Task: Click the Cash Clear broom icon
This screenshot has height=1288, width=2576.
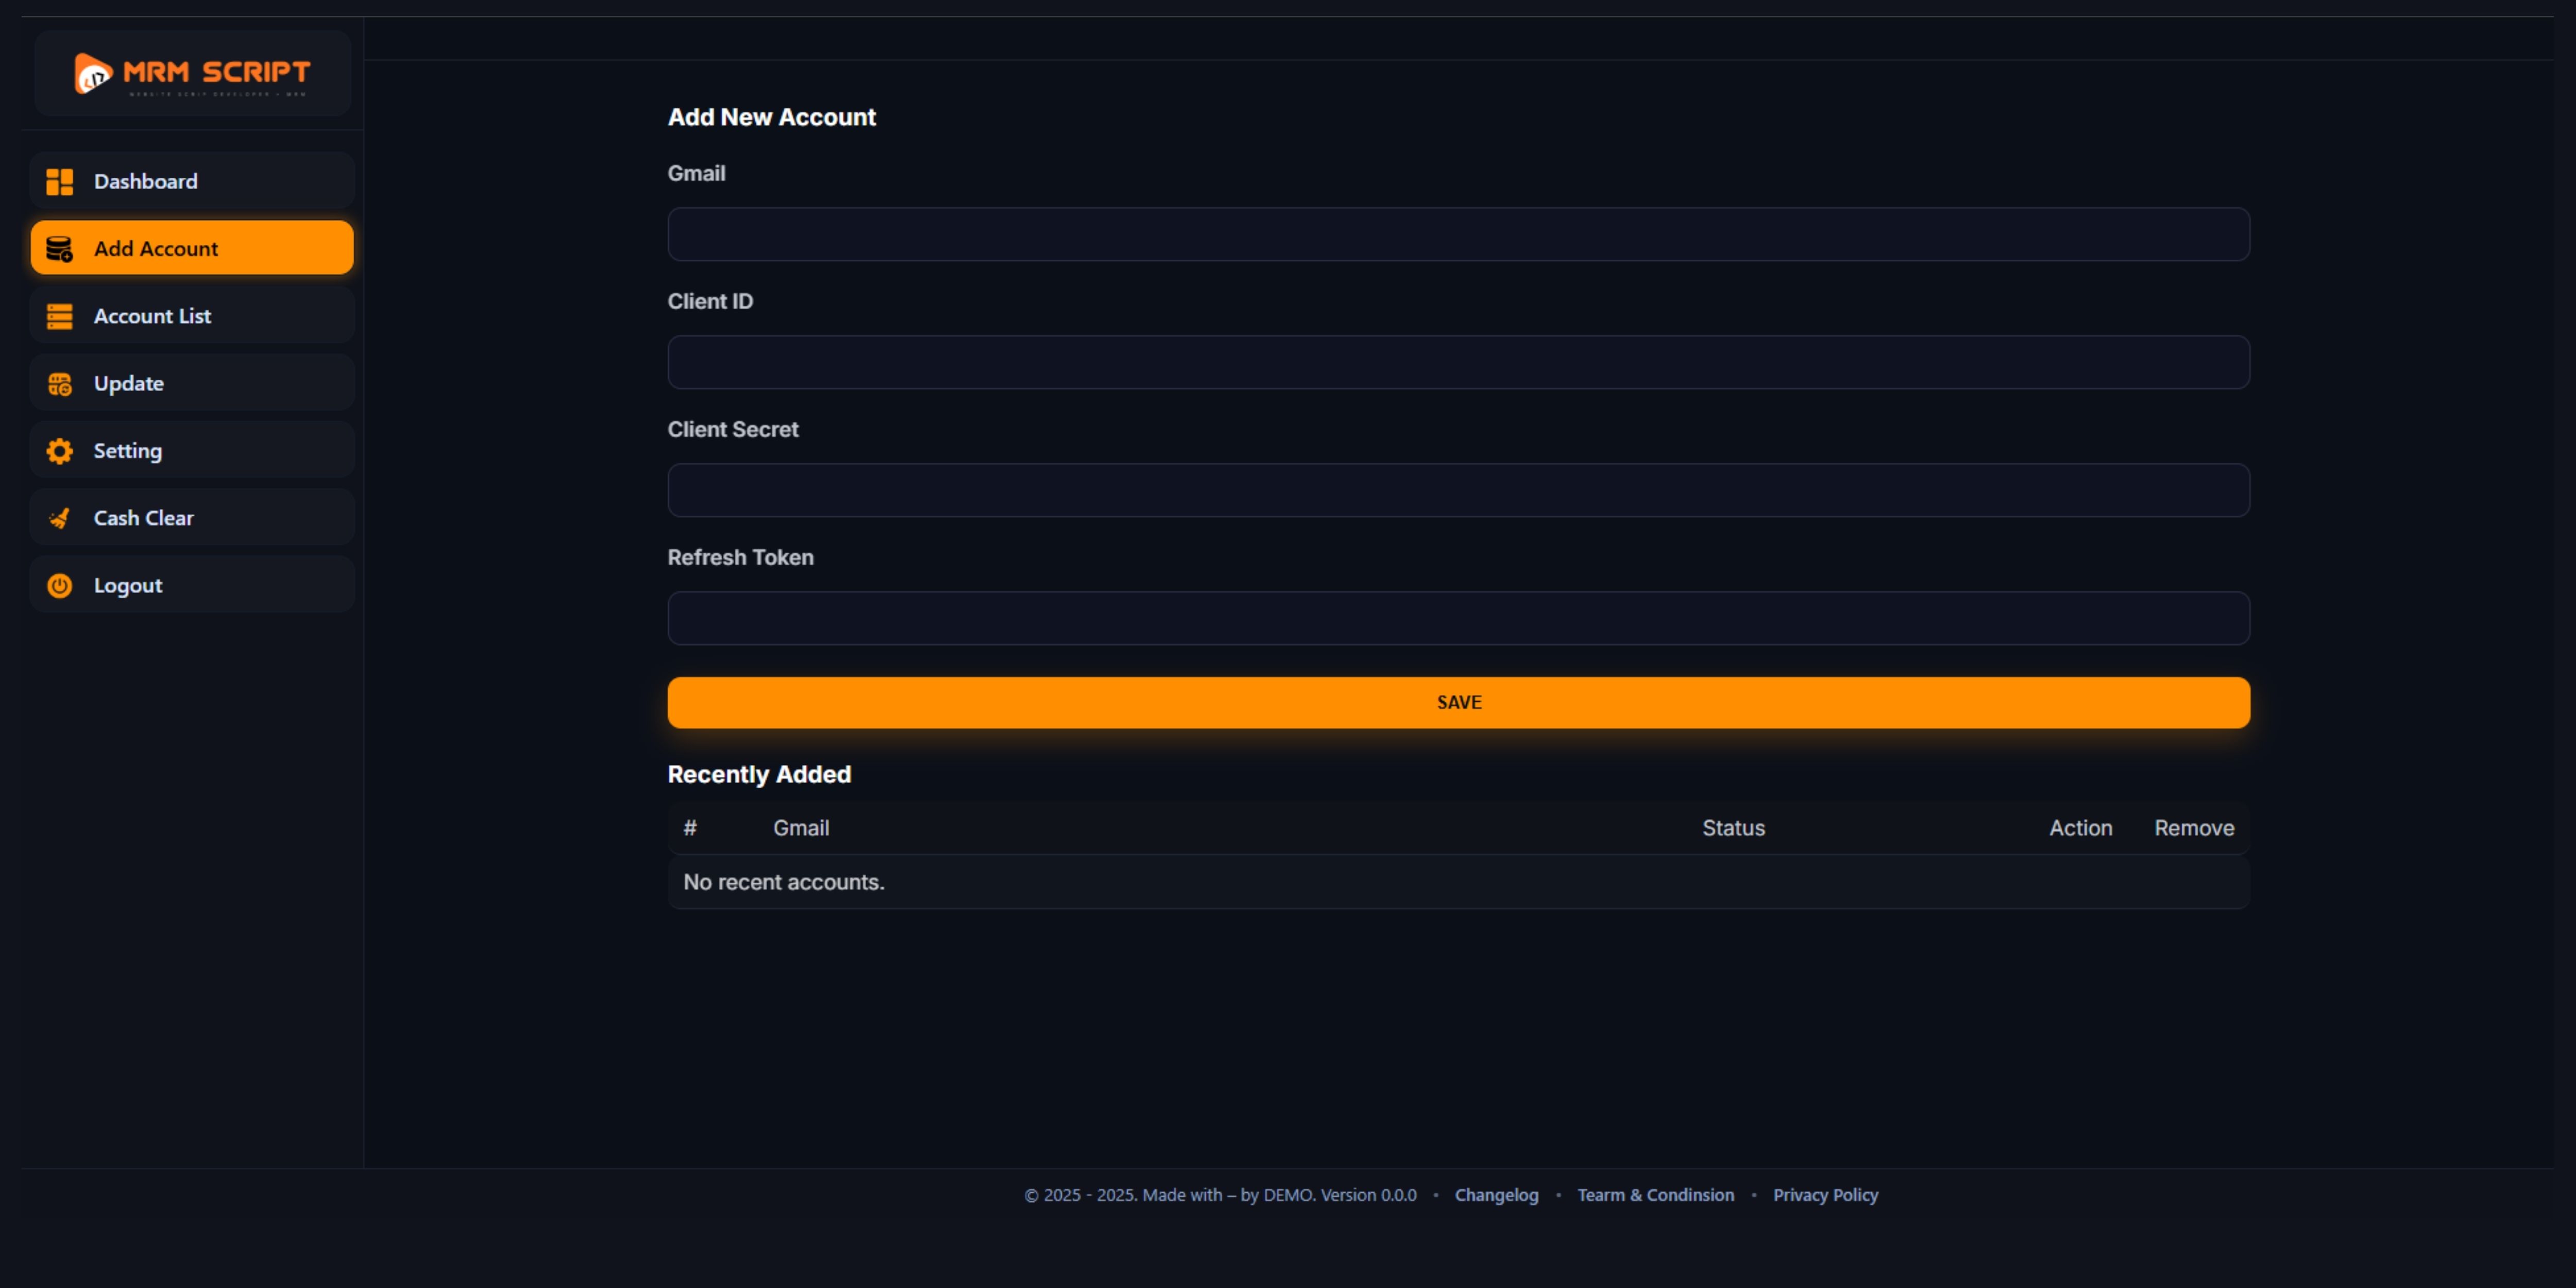Action: tap(60, 518)
